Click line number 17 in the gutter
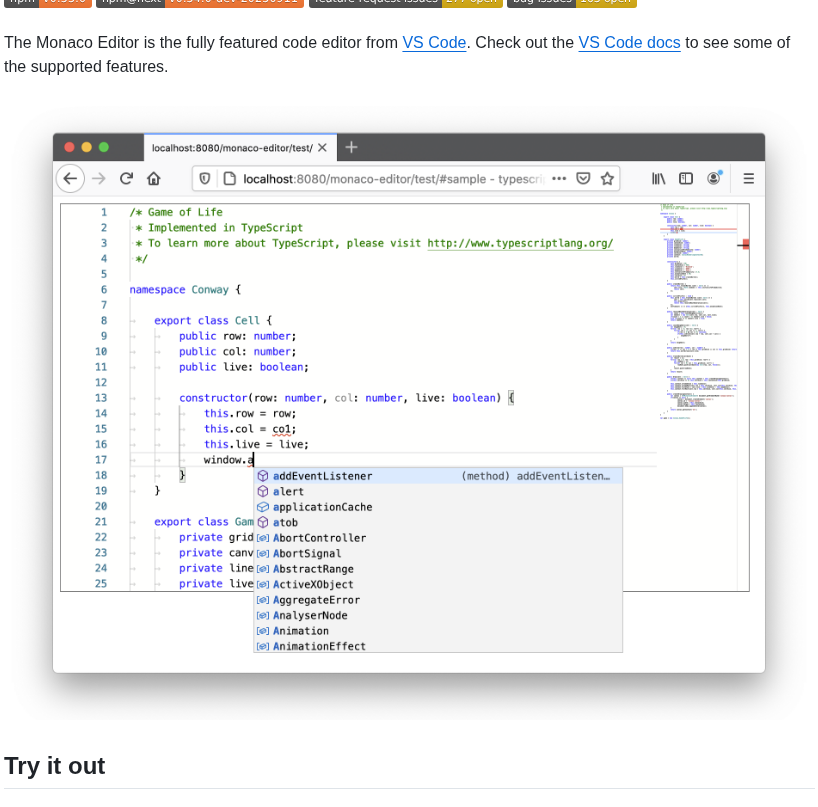 click(x=101, y=460)
